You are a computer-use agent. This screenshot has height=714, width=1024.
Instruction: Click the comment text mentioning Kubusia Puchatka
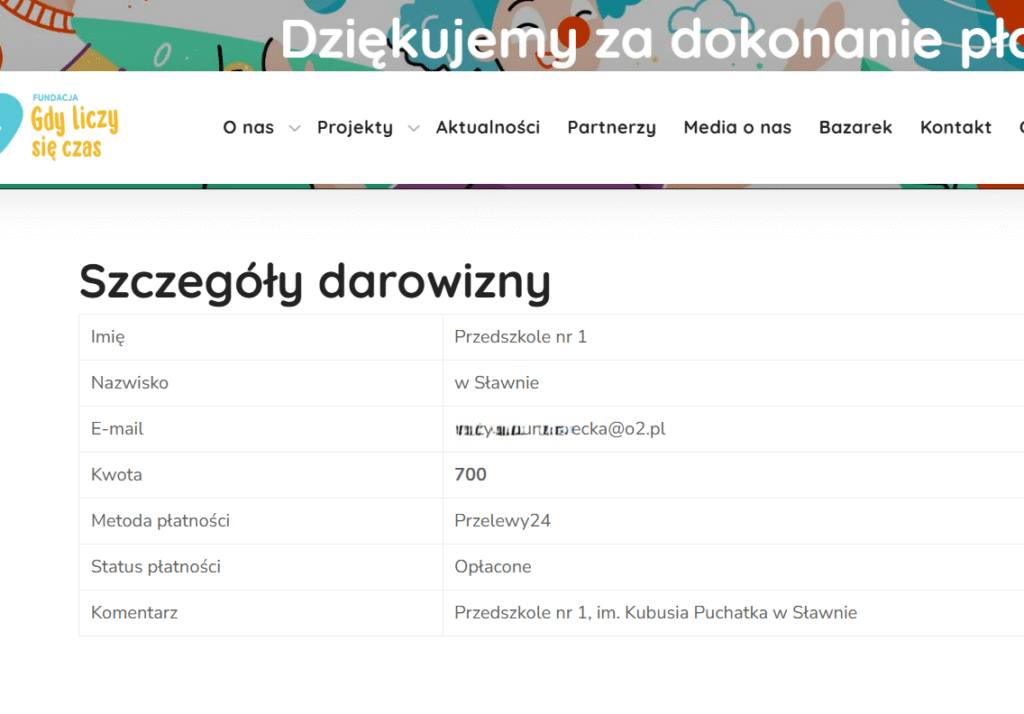point(655,613)
